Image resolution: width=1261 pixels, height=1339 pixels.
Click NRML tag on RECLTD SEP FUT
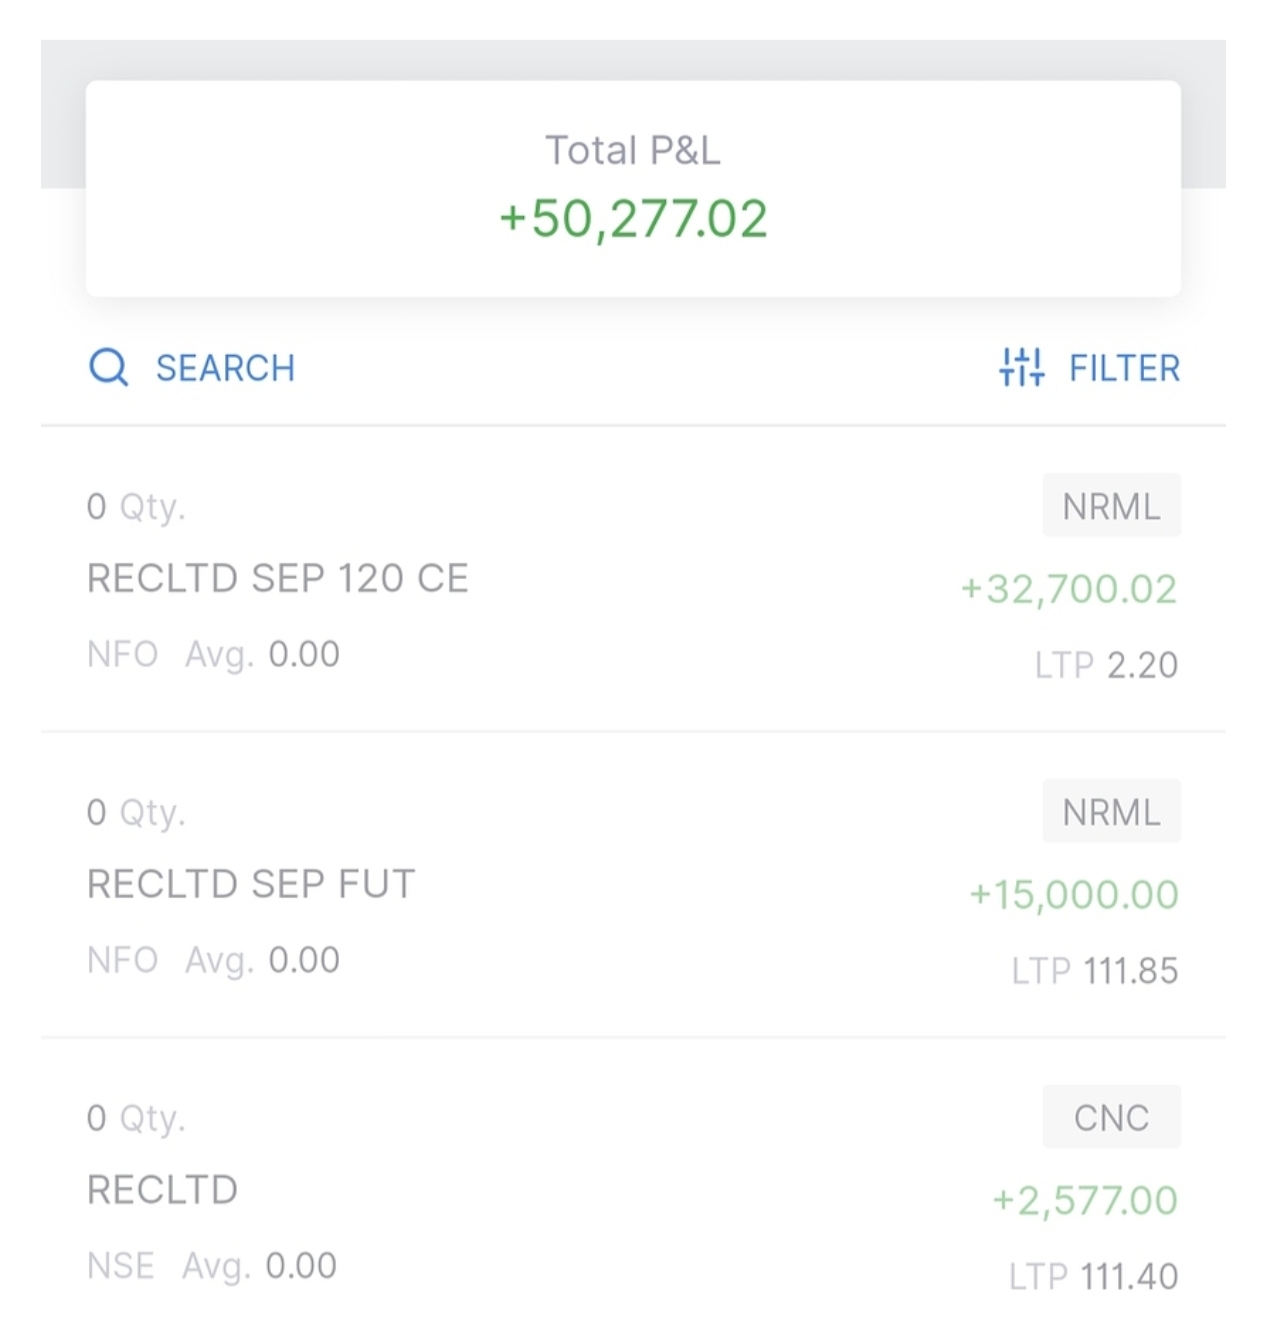1111,812
